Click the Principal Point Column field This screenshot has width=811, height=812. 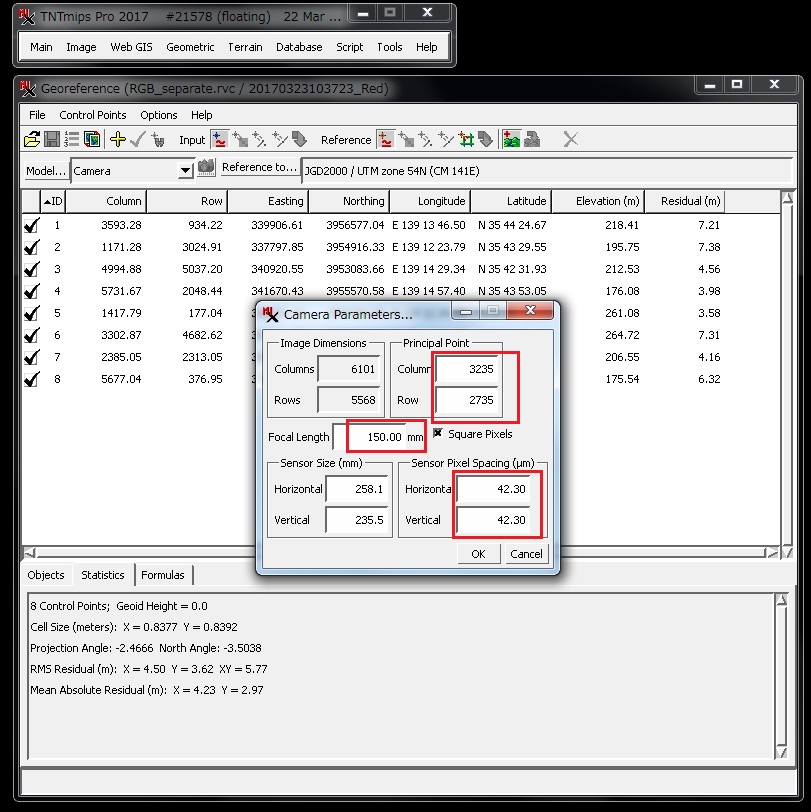coord(466,369)
